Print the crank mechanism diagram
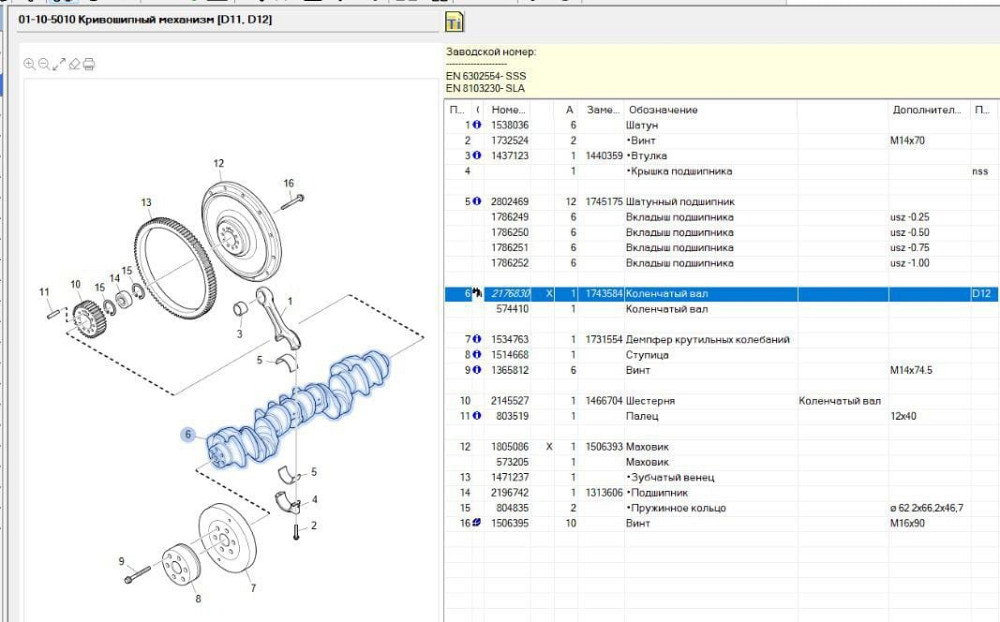1000x622 pixels. [89, 65]
